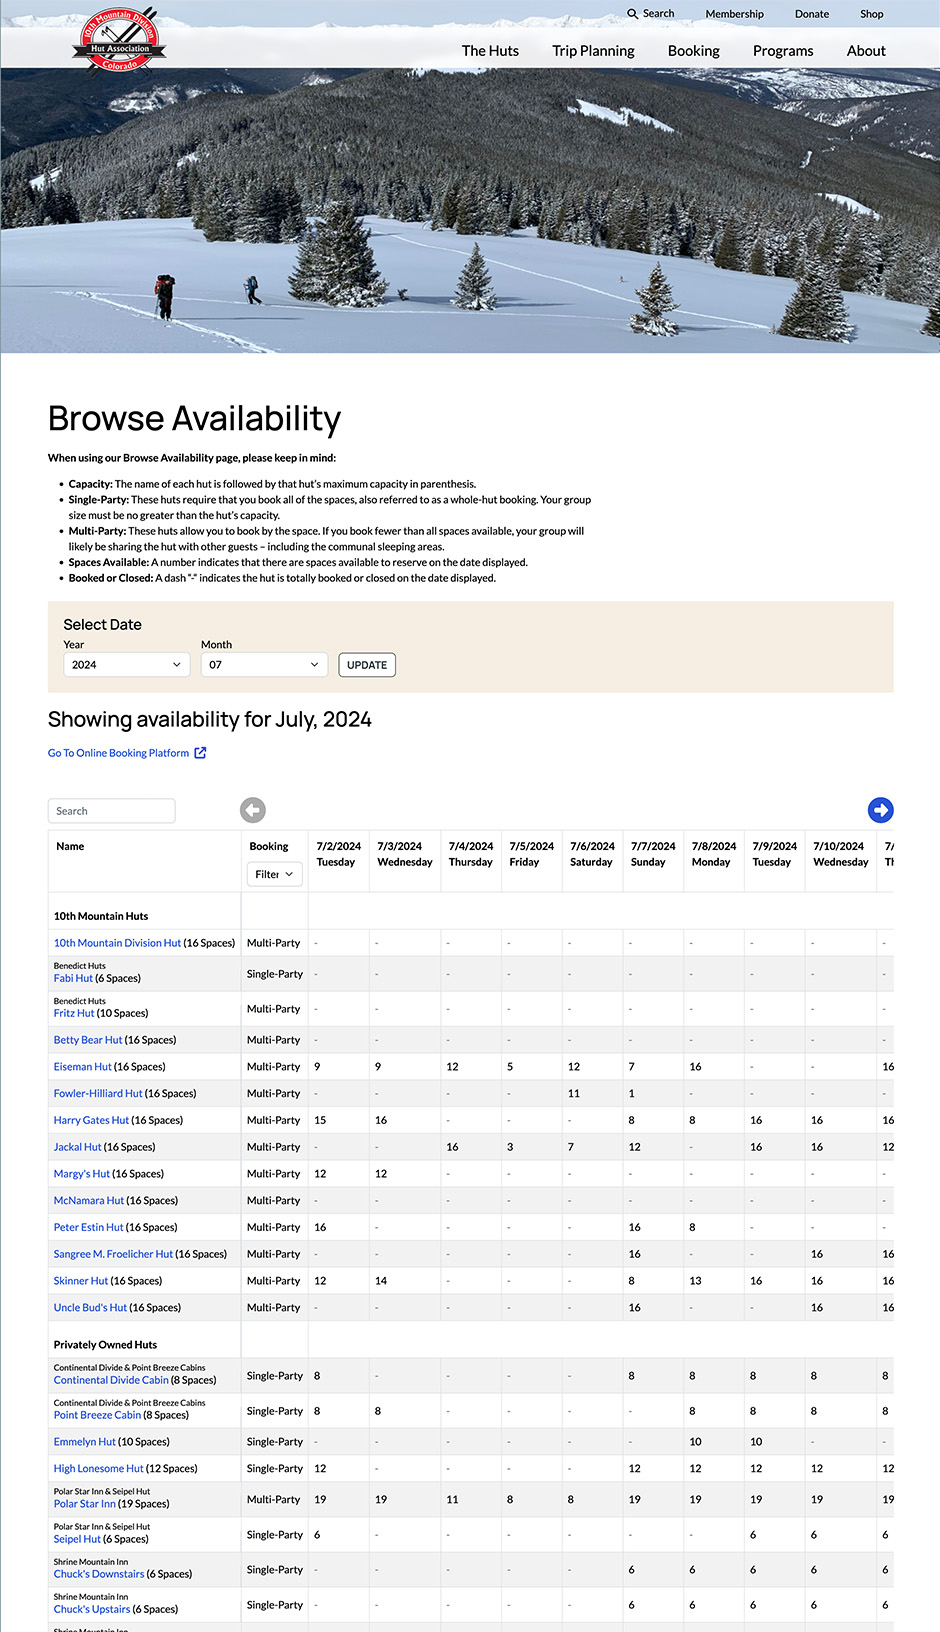Click Skinner Hut's 14 spaces on Wednesday

pyautogui.click(x=381, y=1281)
